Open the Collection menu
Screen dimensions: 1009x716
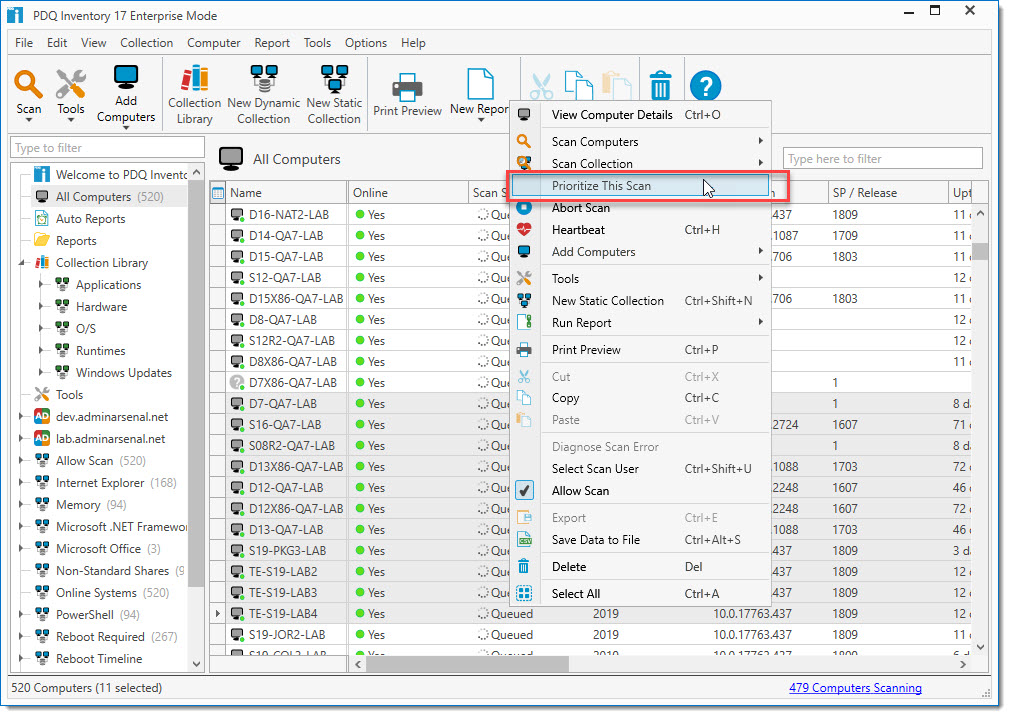[147, 43]
